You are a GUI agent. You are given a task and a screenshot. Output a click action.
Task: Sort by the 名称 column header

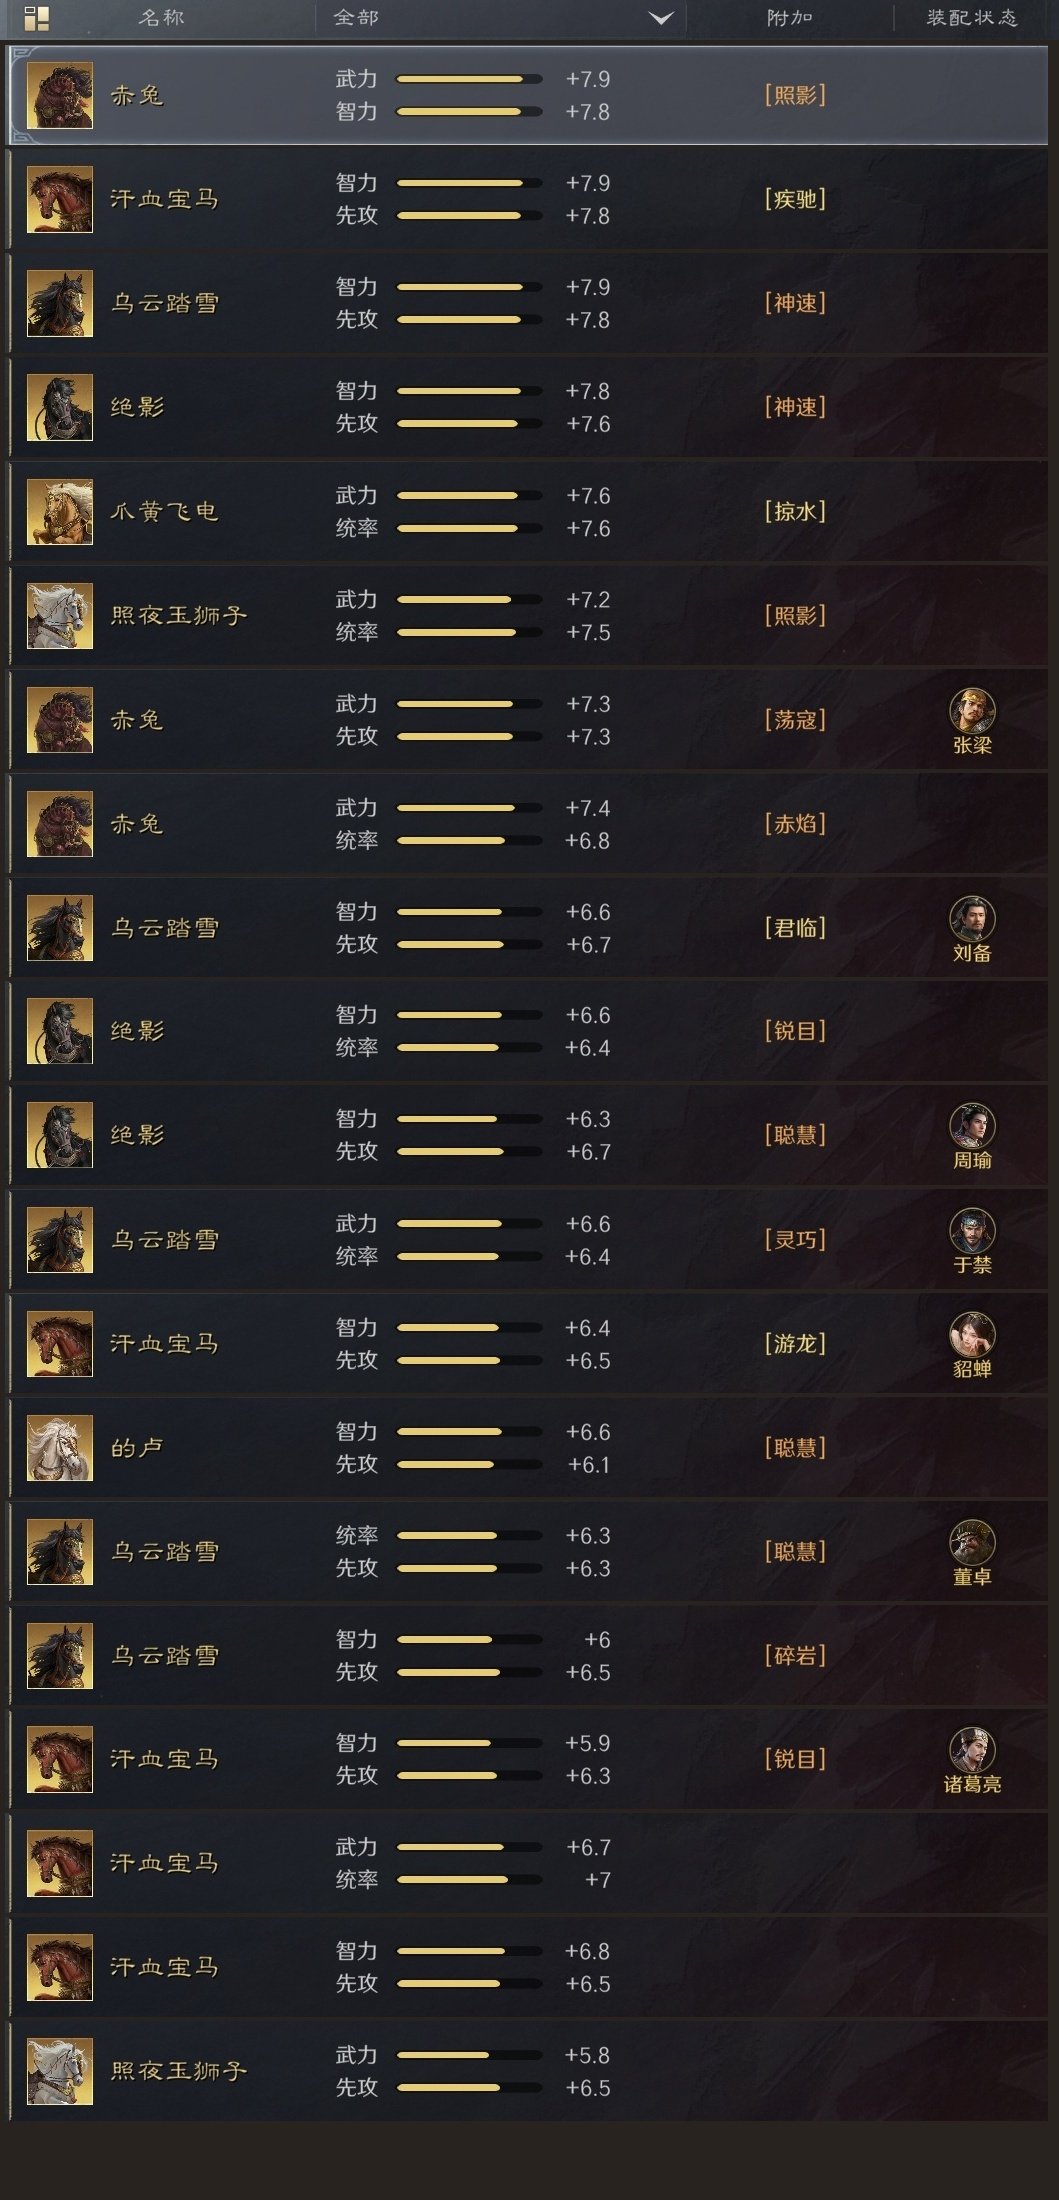pos(161,17)
